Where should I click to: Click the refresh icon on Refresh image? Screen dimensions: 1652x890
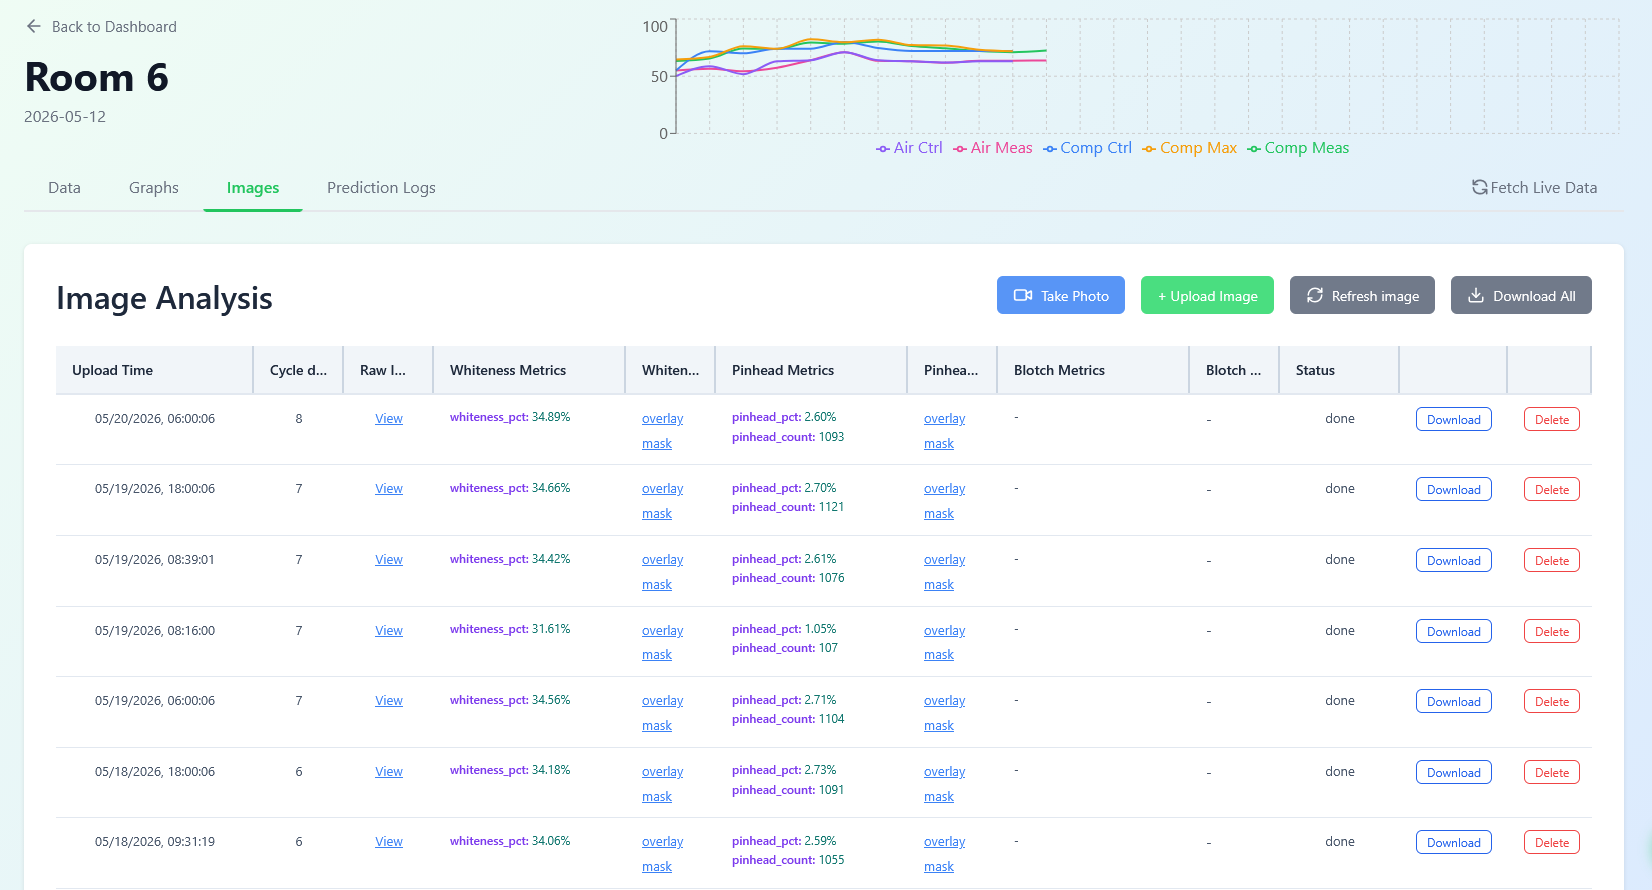[1315, 295]
